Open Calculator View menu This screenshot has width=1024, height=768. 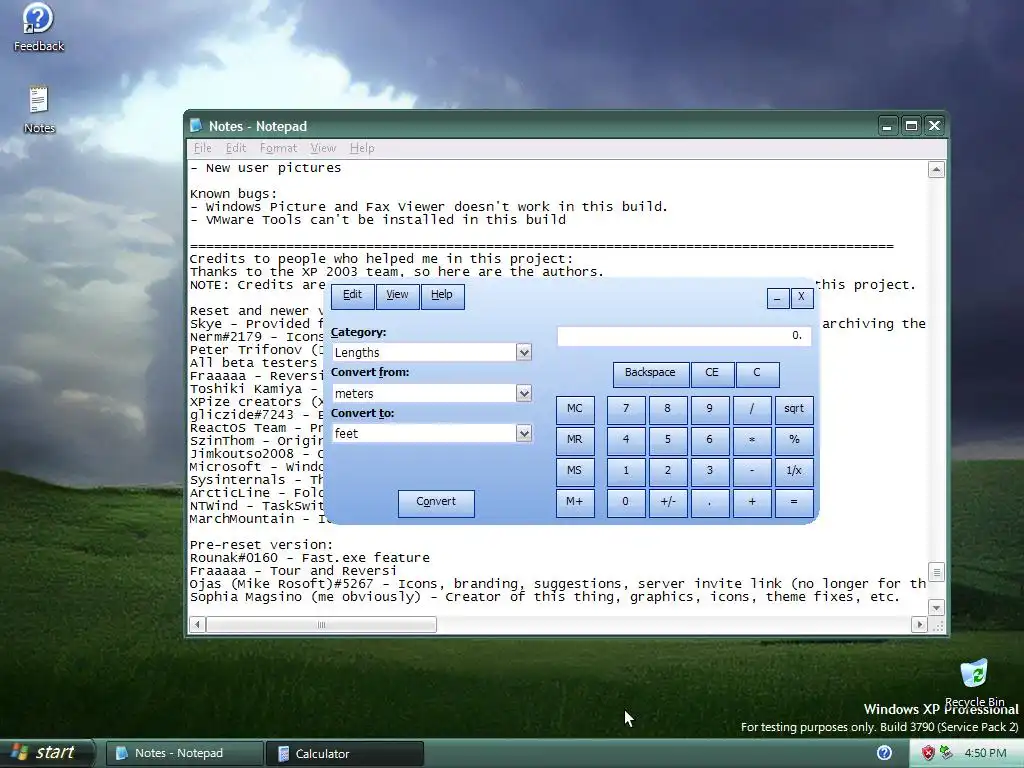point(397,296)
